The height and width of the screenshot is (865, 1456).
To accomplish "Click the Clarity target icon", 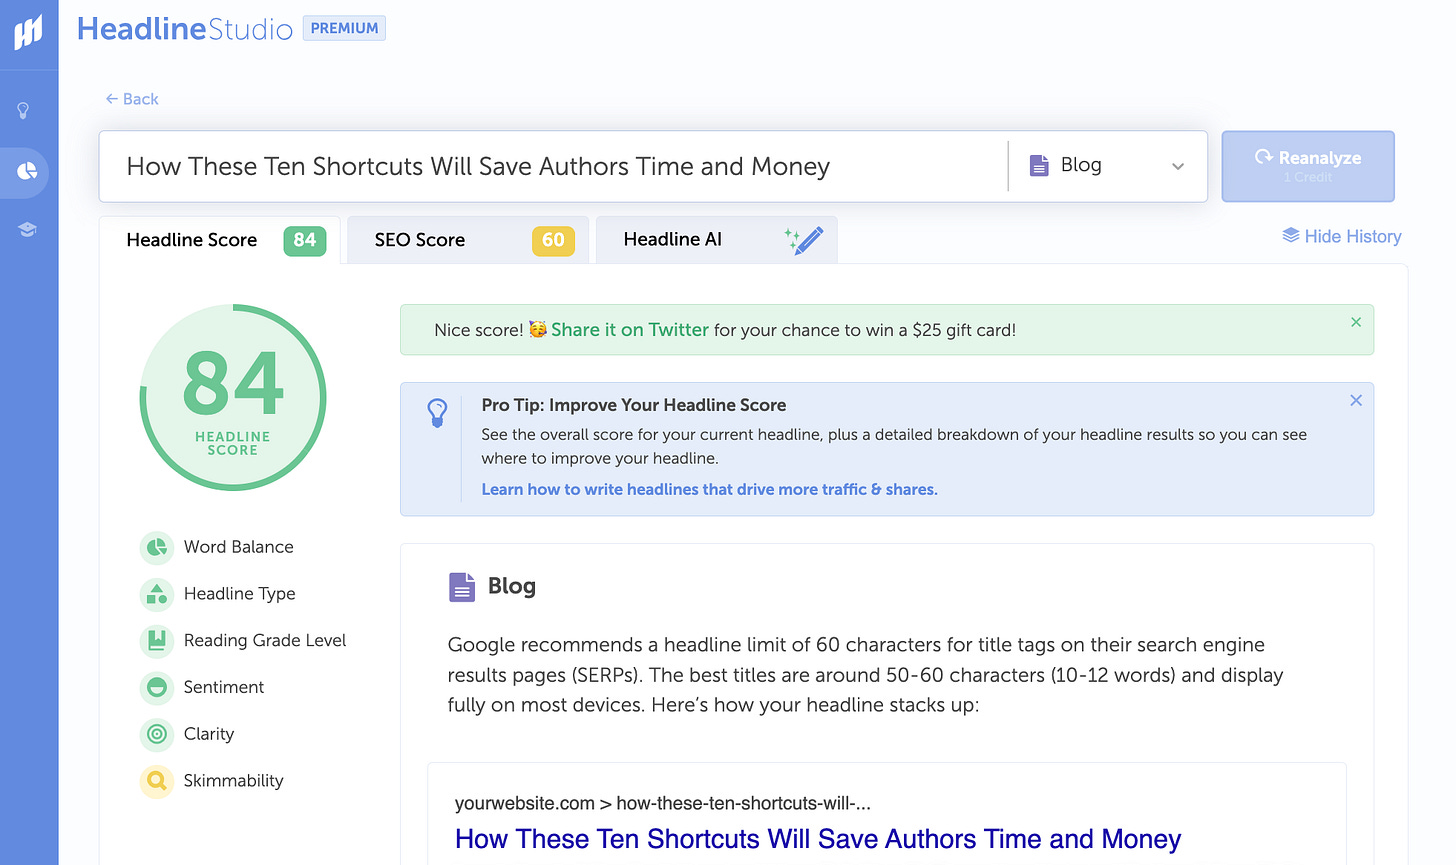I will pyautogui.click(x=157, y=734).
